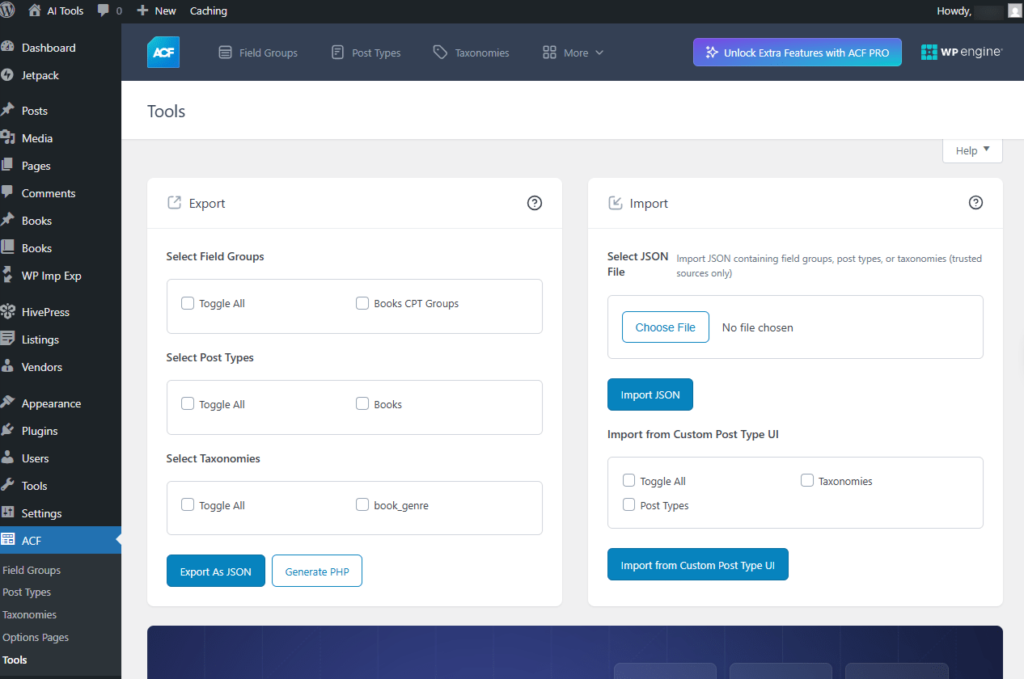Image resolution: width=1024 pixels, height=679 pixels.
Task: Click Unlock Extra Features with ACF PRO
Action: (797, 53)
